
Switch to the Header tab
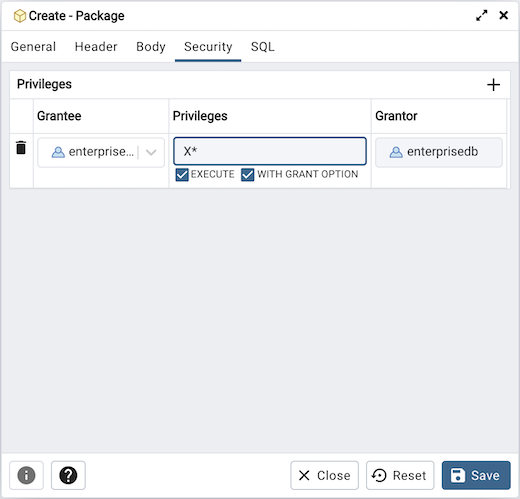point(96,47)
